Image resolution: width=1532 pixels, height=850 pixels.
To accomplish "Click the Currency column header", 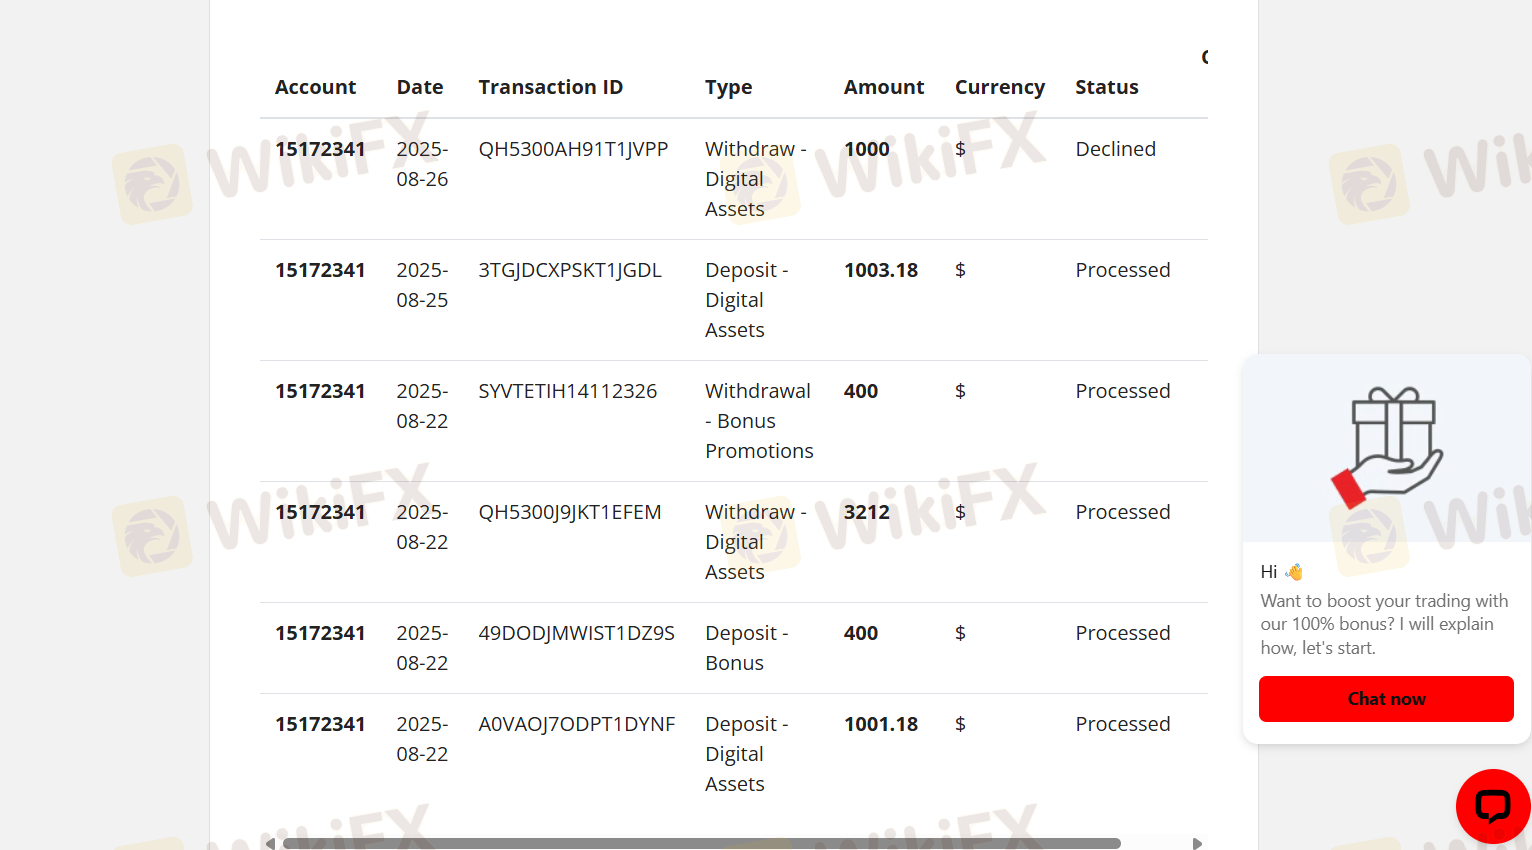I will [1000, 87].
